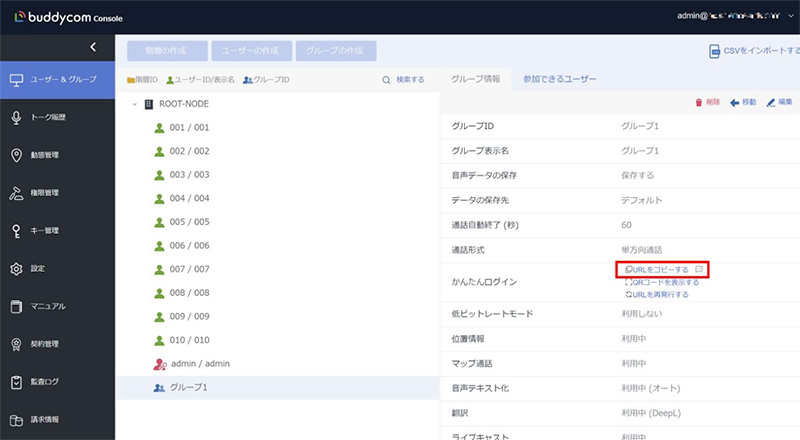Click the microphone icon for トーク履歴
This screenshot has height=440, width=800.
tap(16, 117)
